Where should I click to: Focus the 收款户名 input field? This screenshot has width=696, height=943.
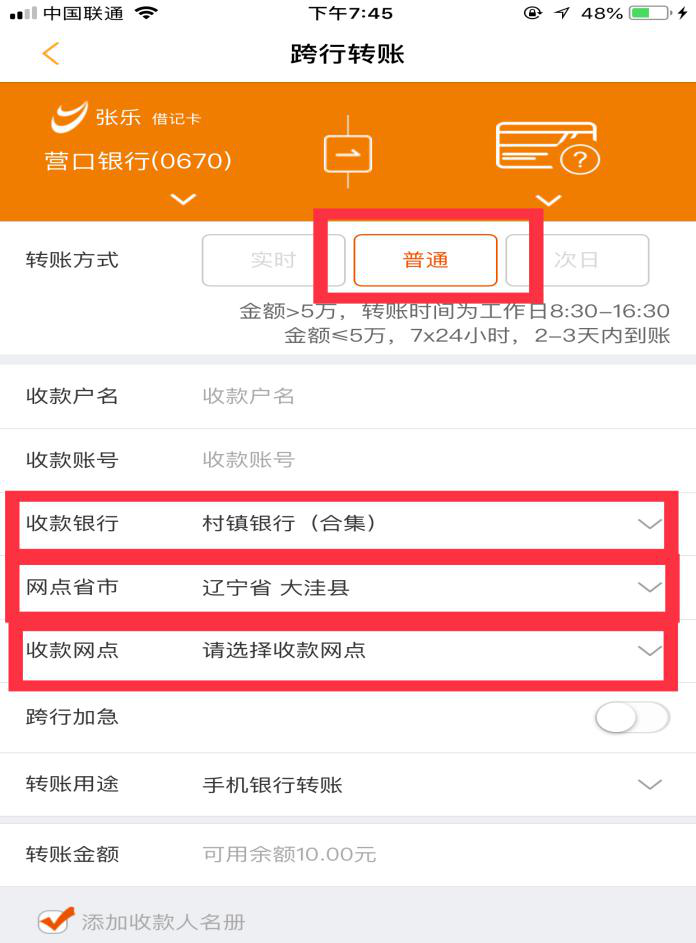click(348, 396)
